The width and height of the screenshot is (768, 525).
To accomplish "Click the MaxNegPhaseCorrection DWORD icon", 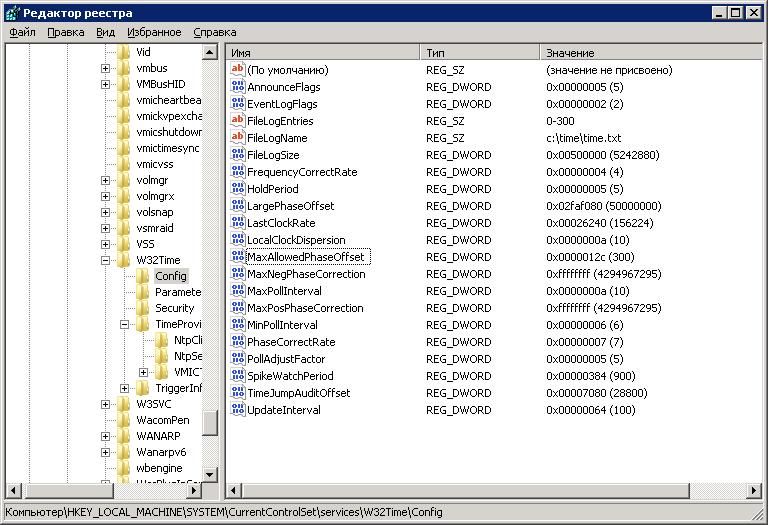I will [x=238, y=274].
